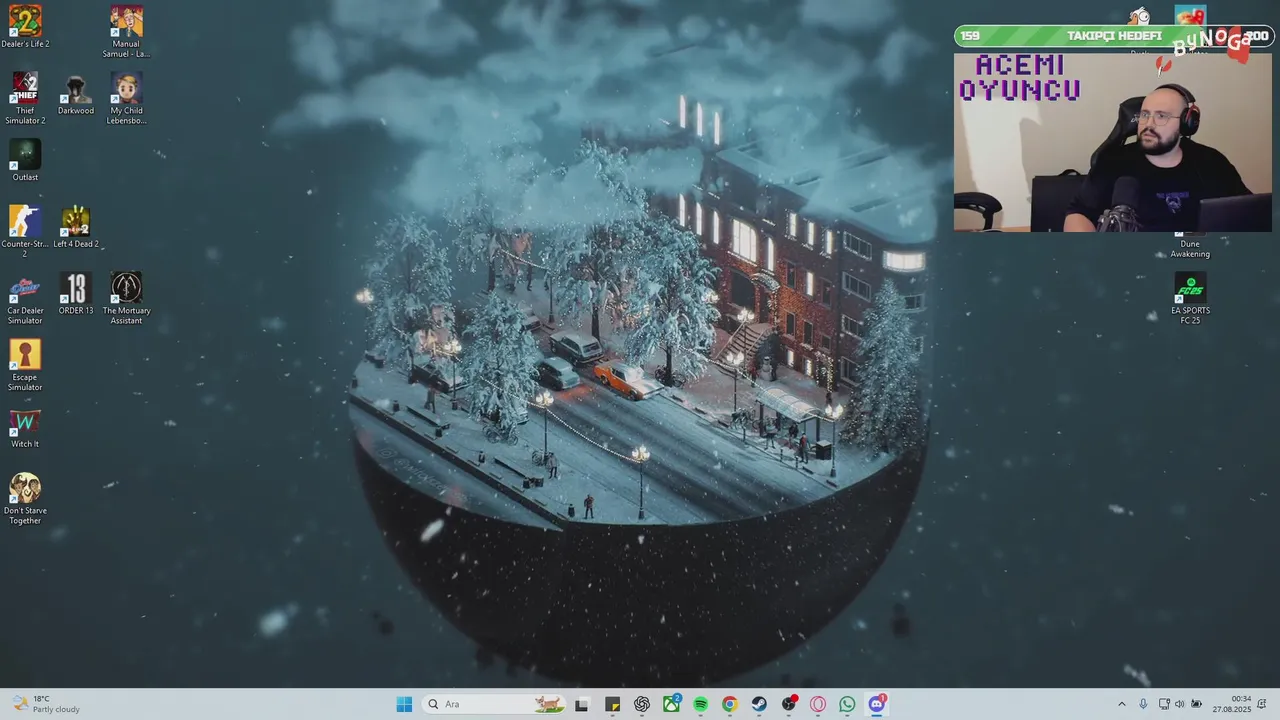Open network settings tray icon
1280x720 pixels.
click(x=1163, y=704)
